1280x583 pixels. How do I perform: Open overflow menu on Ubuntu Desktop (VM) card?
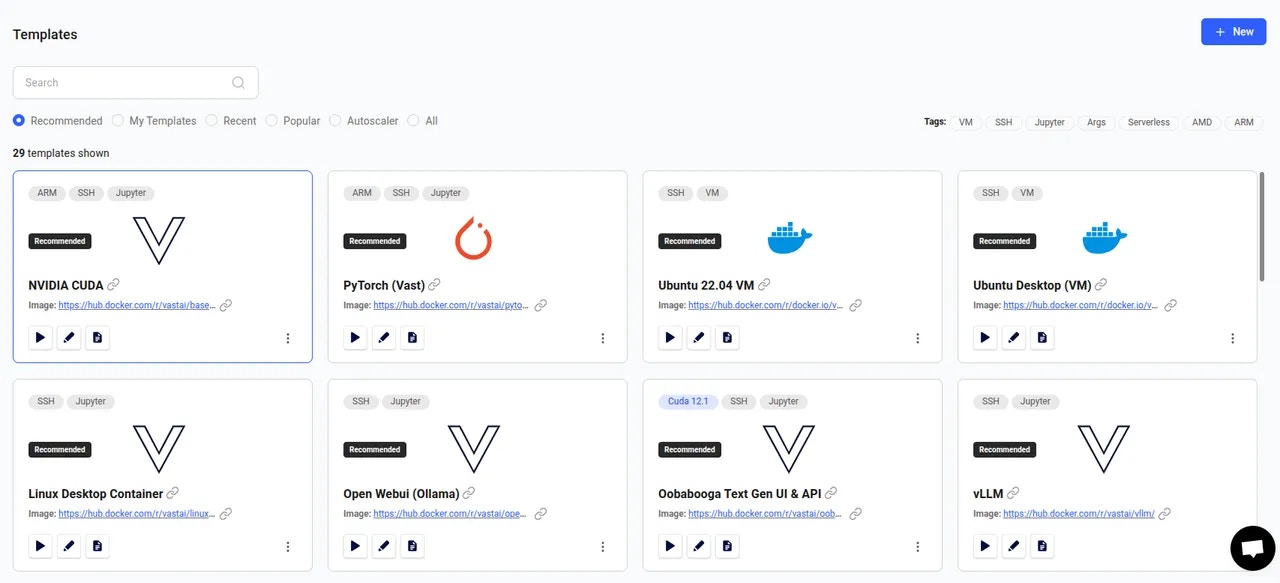1232,339
